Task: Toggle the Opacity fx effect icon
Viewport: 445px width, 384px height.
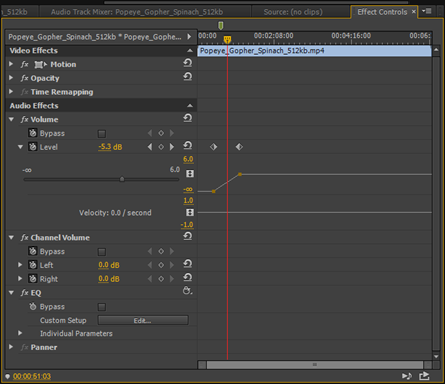Action: click(24, 78)
